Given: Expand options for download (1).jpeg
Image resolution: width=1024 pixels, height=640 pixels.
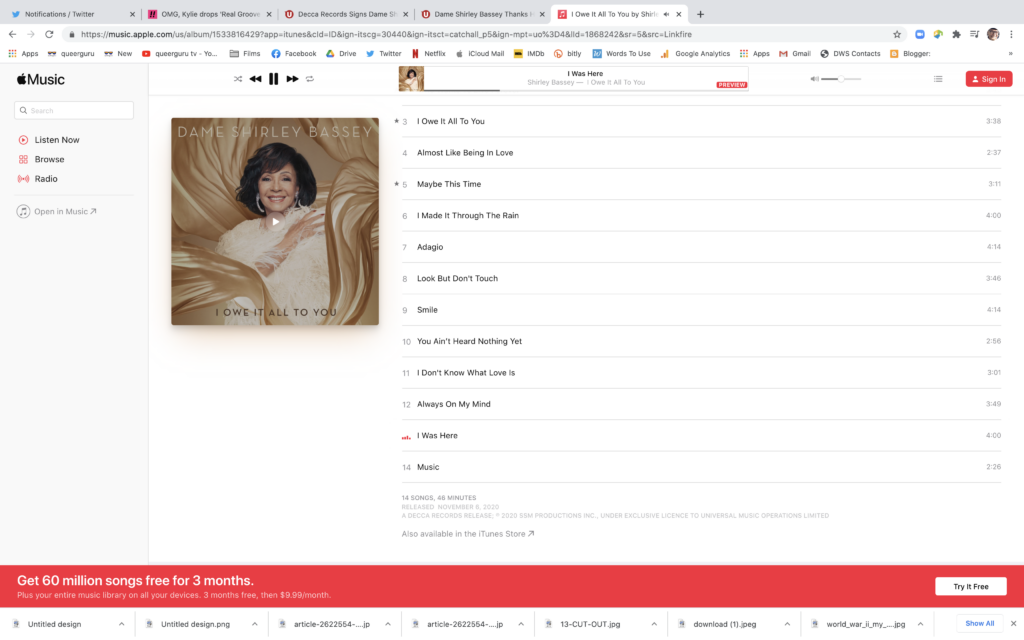Looking at the screenshot, I should (x=787, y=624).
